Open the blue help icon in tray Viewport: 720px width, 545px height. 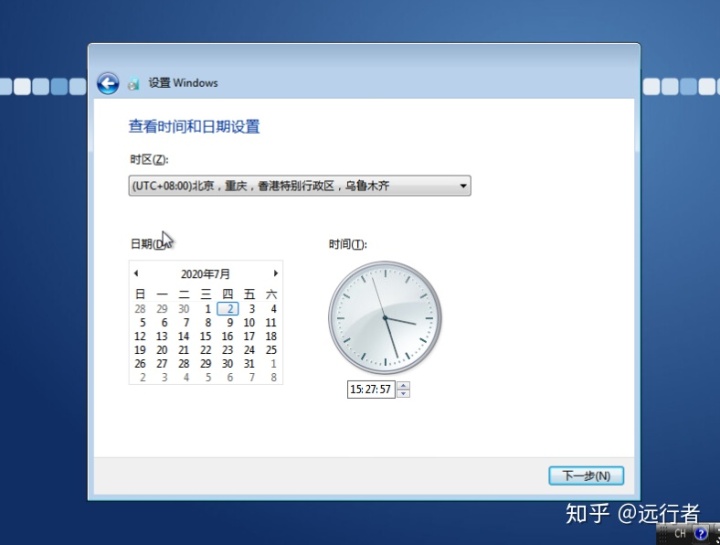[x=701, y=534]
